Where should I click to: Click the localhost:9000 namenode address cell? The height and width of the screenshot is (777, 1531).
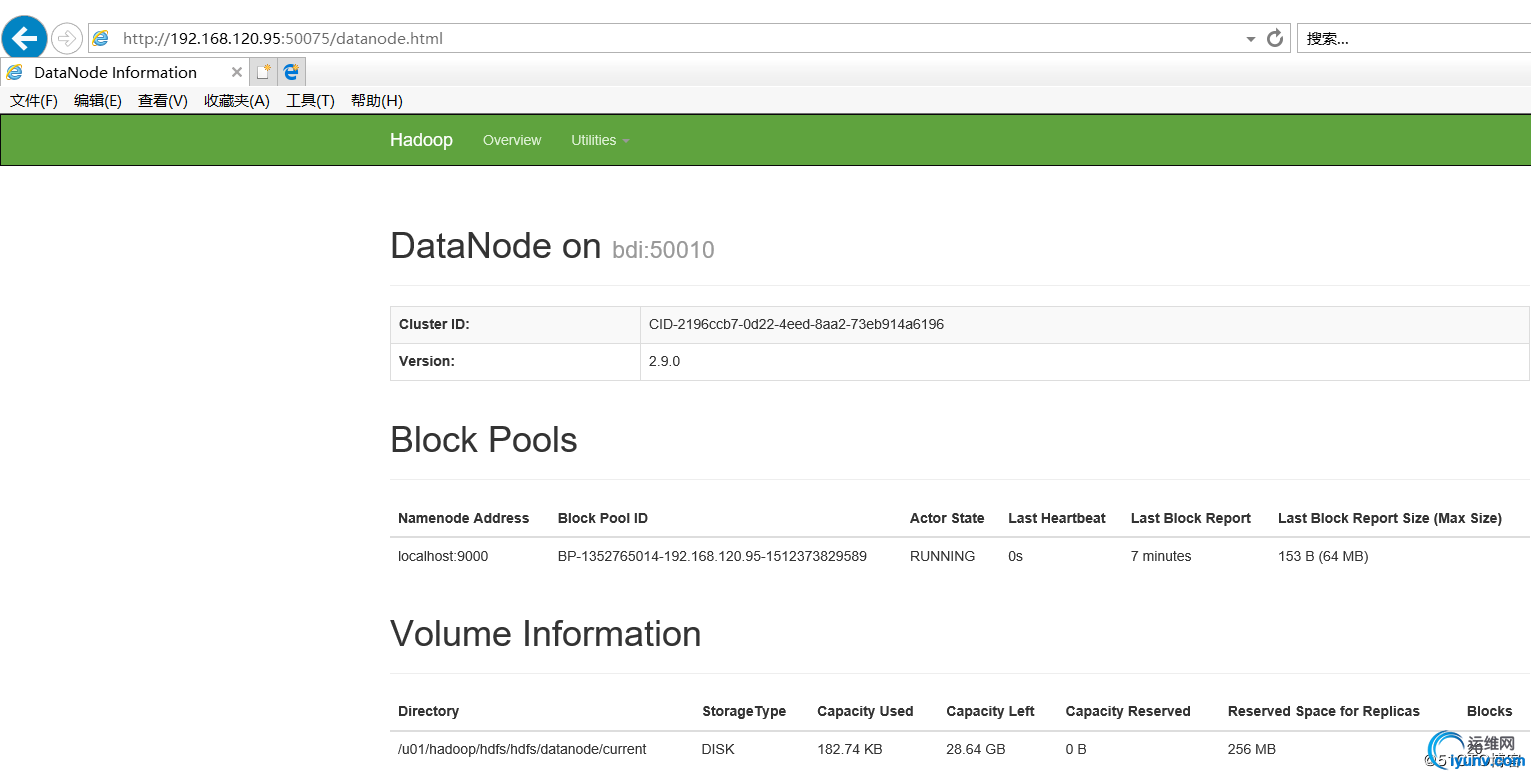tap(443, 556)
